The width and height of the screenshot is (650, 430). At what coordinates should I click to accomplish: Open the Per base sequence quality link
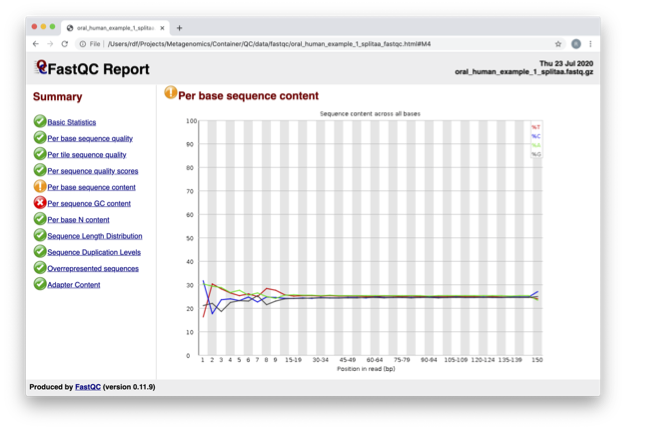coord(90,139)
